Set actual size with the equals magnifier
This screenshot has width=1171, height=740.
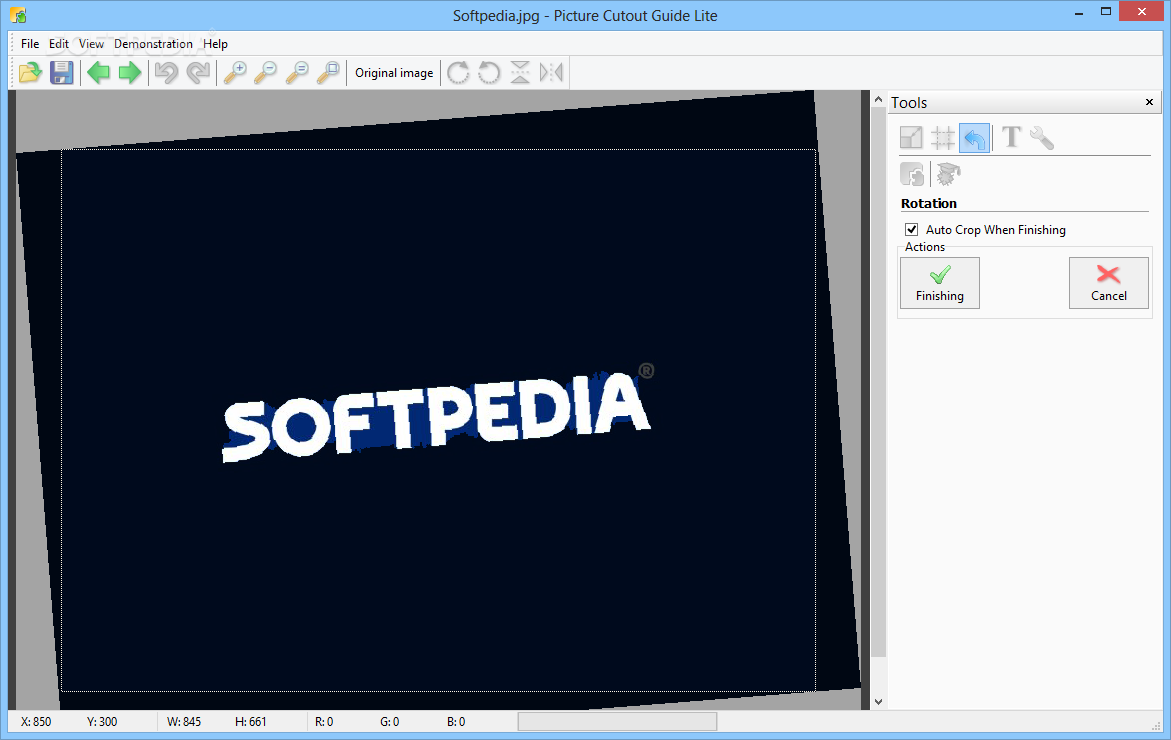[297, 72]
